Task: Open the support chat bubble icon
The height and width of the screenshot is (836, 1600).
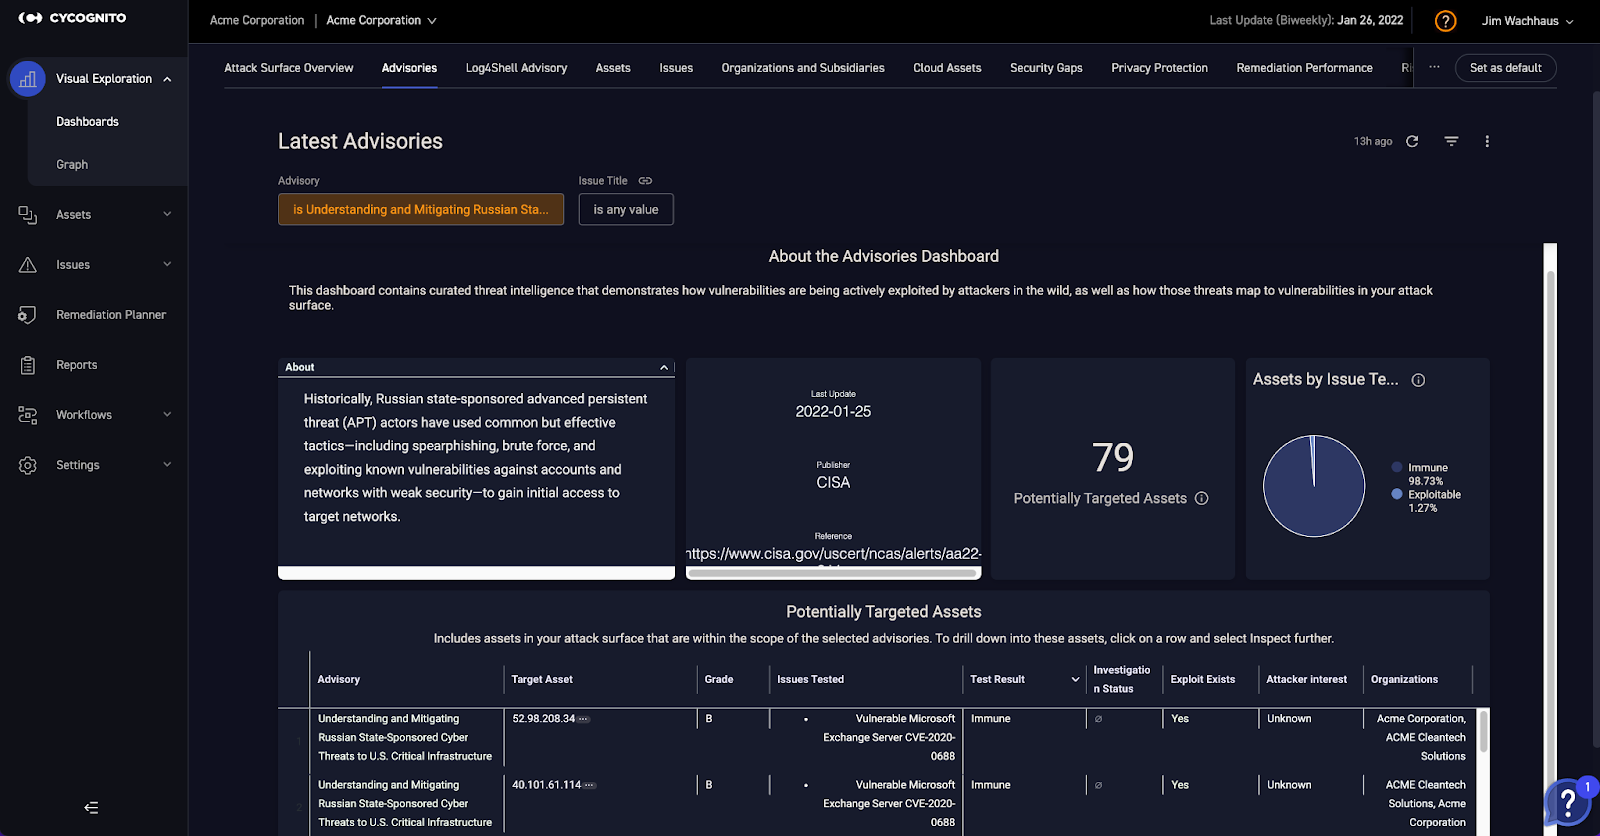Action: 1568,801
